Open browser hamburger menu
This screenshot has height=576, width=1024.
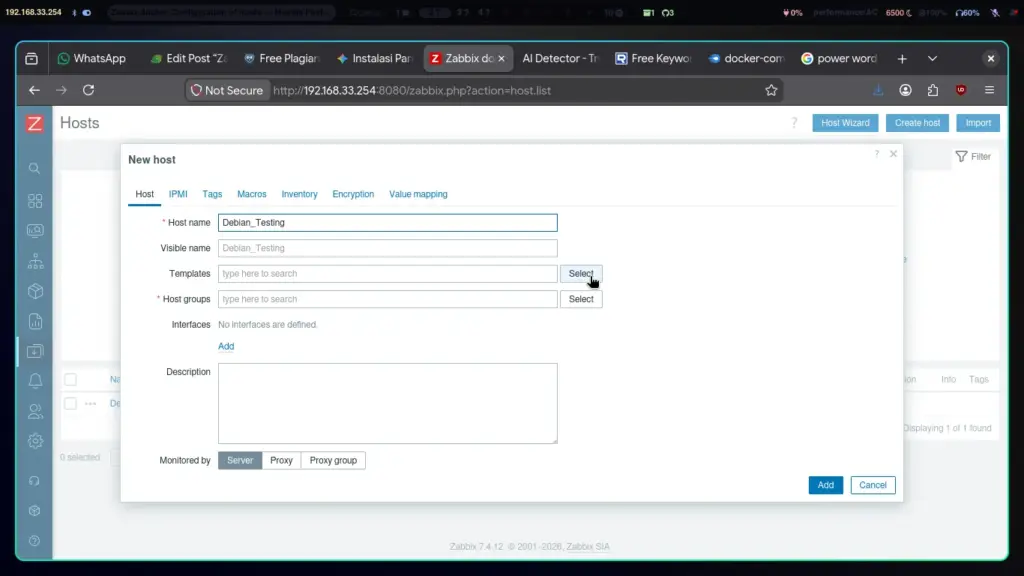[989, 90]
